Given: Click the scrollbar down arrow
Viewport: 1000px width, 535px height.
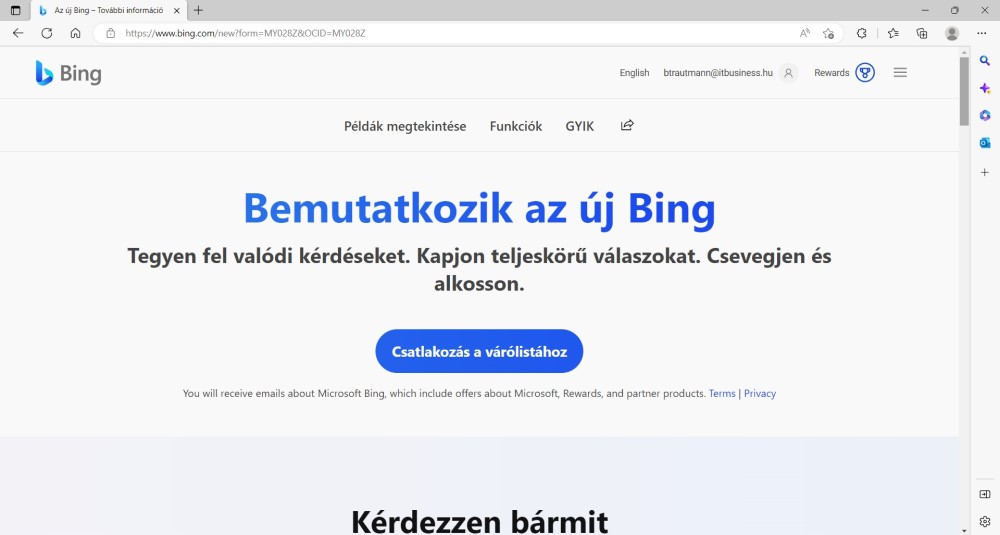Looking at the screenshot, I should click(964, 530).
